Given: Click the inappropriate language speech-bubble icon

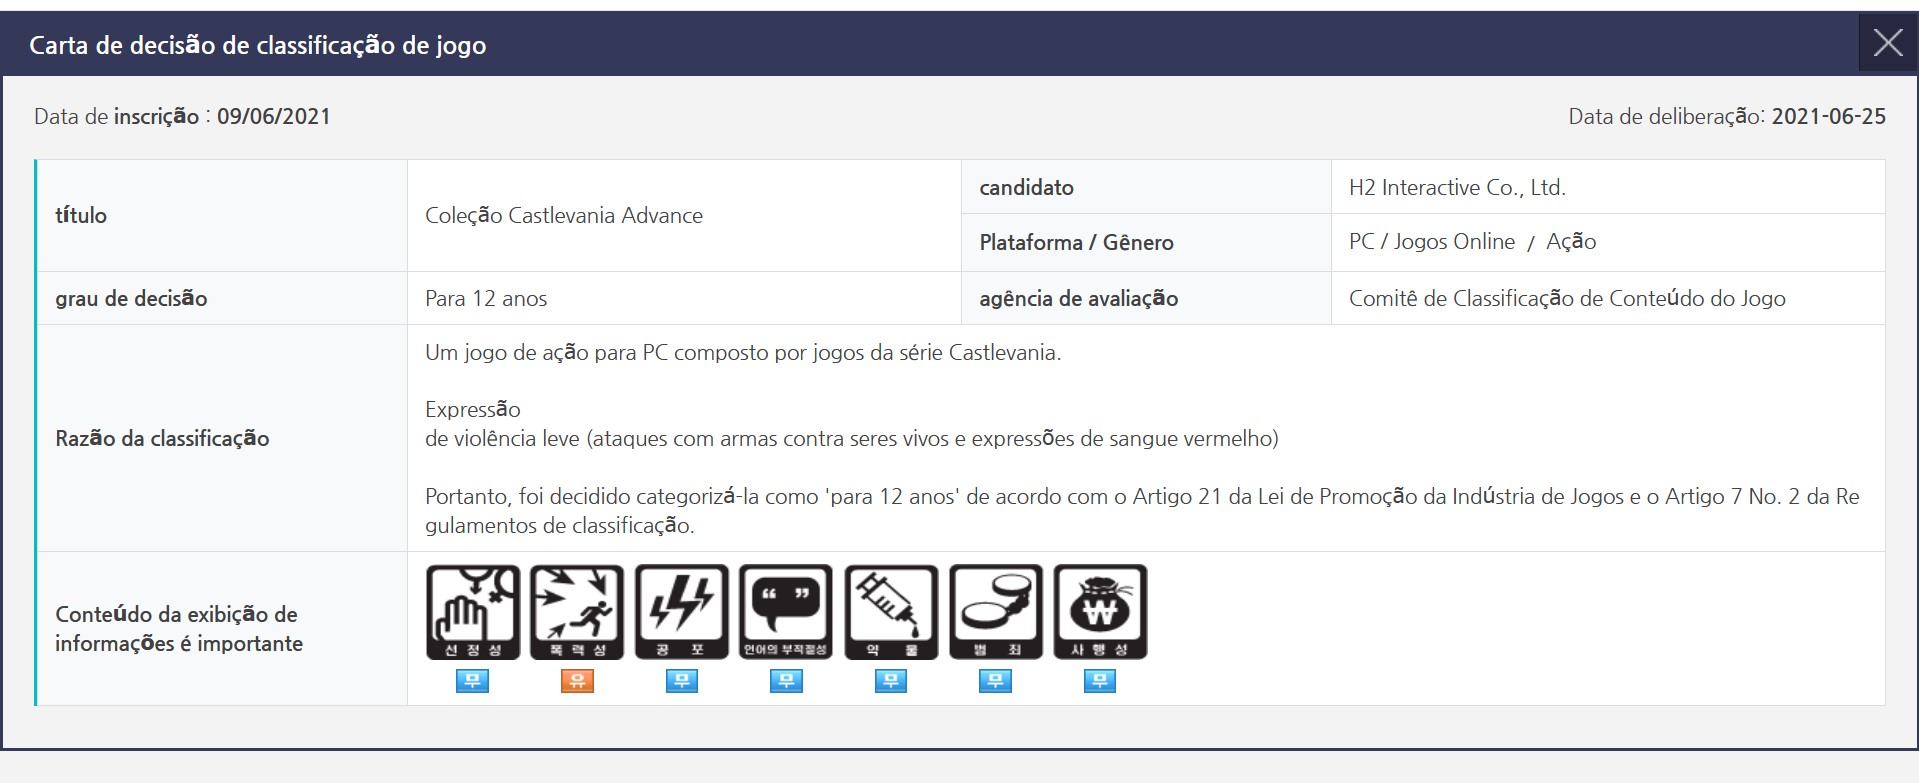Looking at the screenshot, I should (x=786, y=612).
